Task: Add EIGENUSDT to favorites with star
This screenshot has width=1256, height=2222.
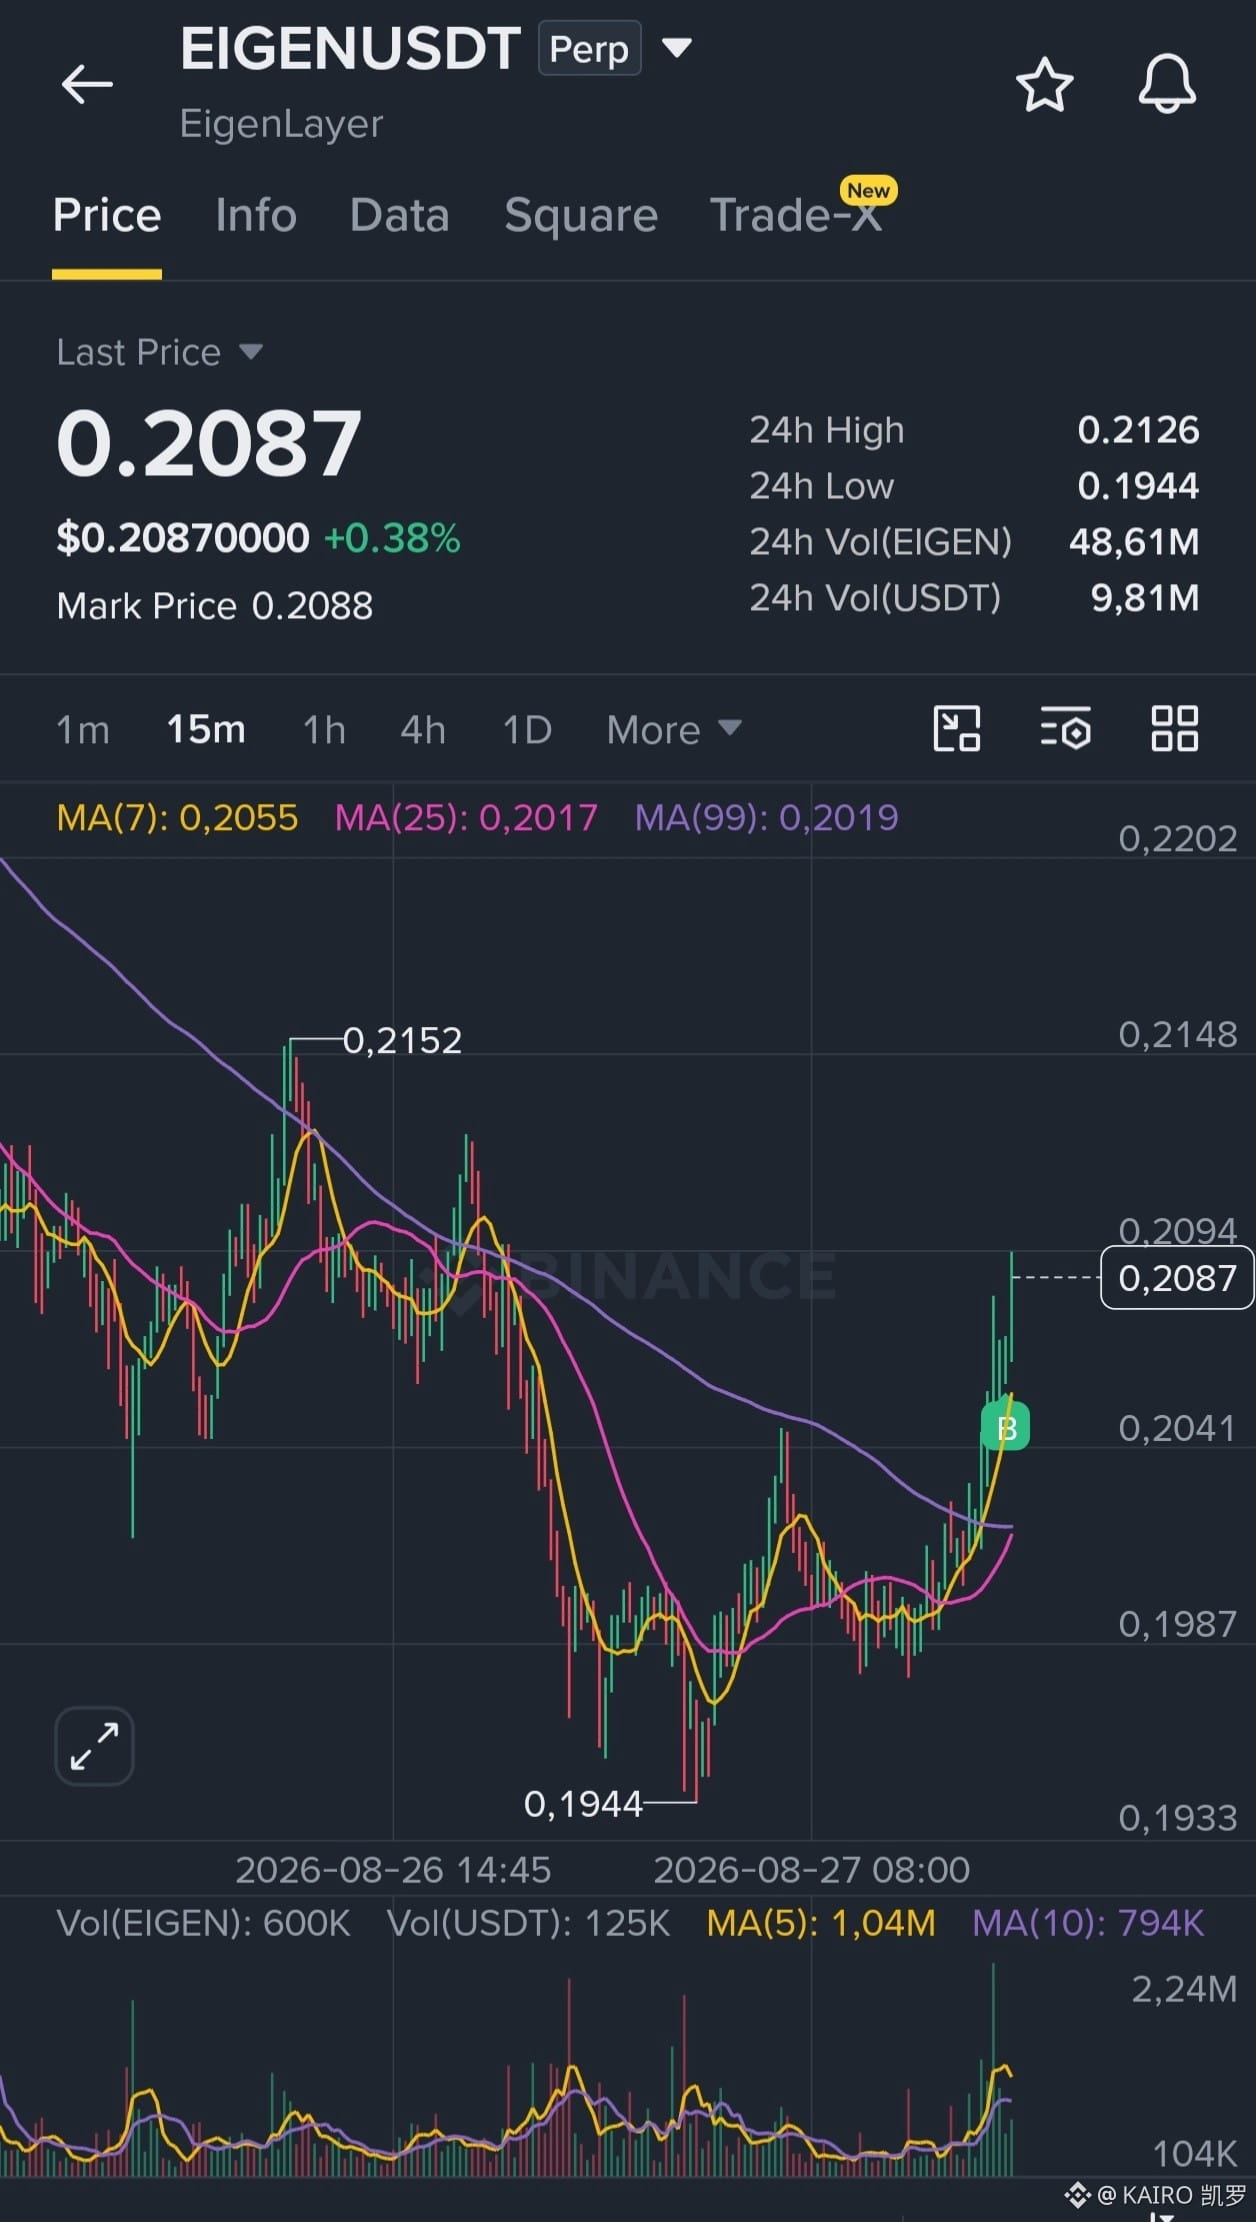Action: click(x=1045, y=84)
